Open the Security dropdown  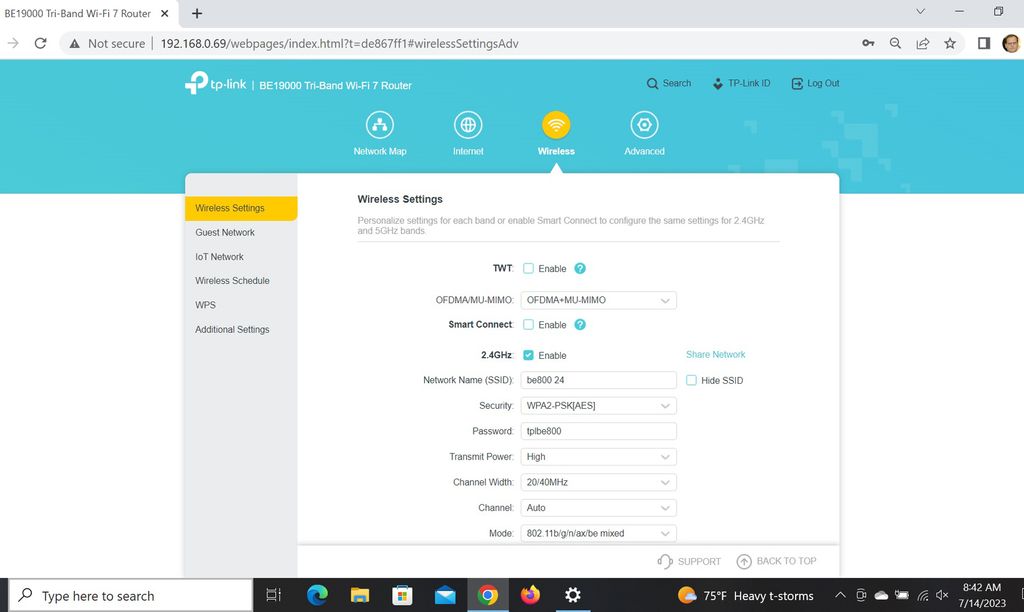[x=598, y=405]
